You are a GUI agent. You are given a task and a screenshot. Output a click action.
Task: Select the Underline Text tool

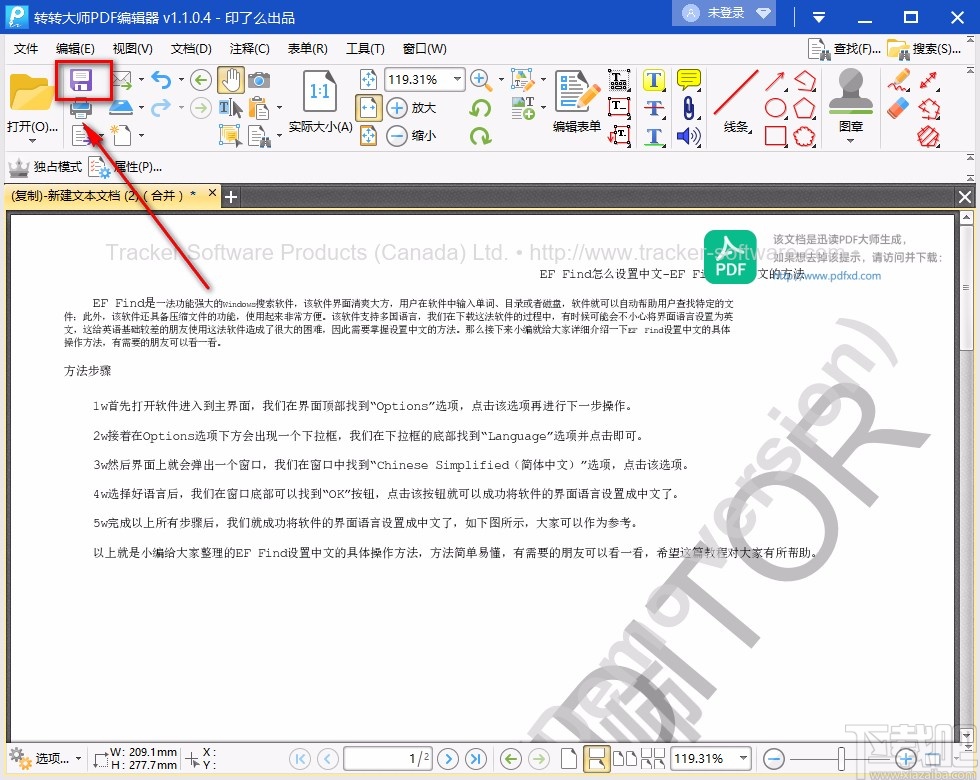[x=654, y=136]
